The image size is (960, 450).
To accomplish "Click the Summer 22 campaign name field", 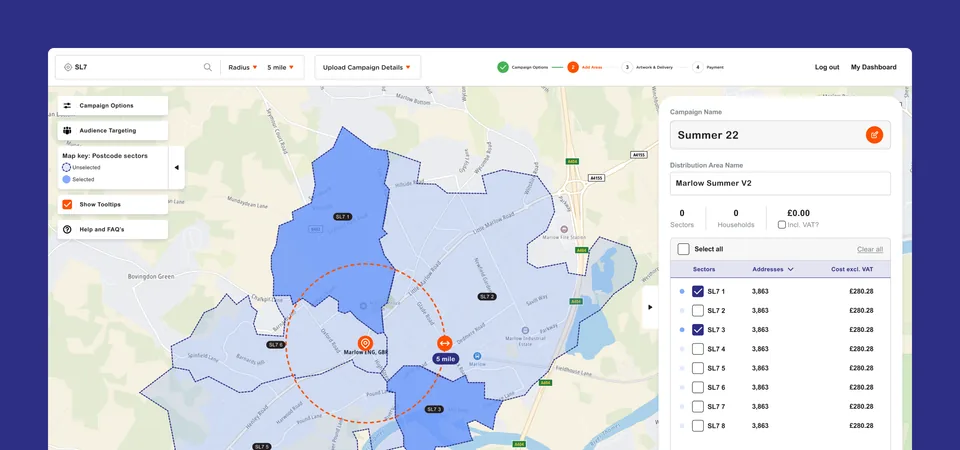I will (780, 135).
